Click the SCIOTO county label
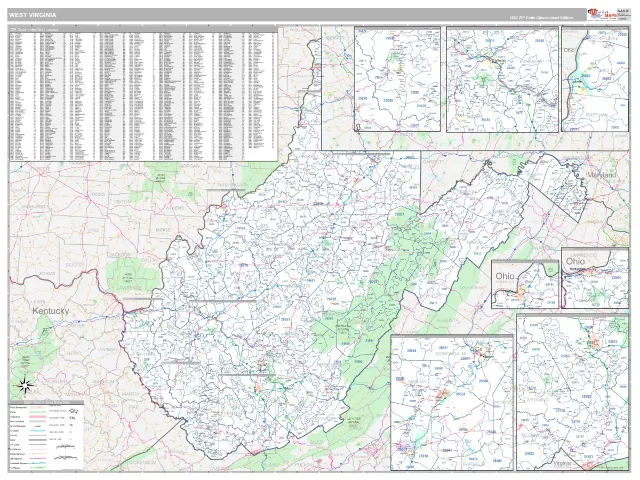The width and height of the screenshot is (640, 480). (x=74, y=265)
